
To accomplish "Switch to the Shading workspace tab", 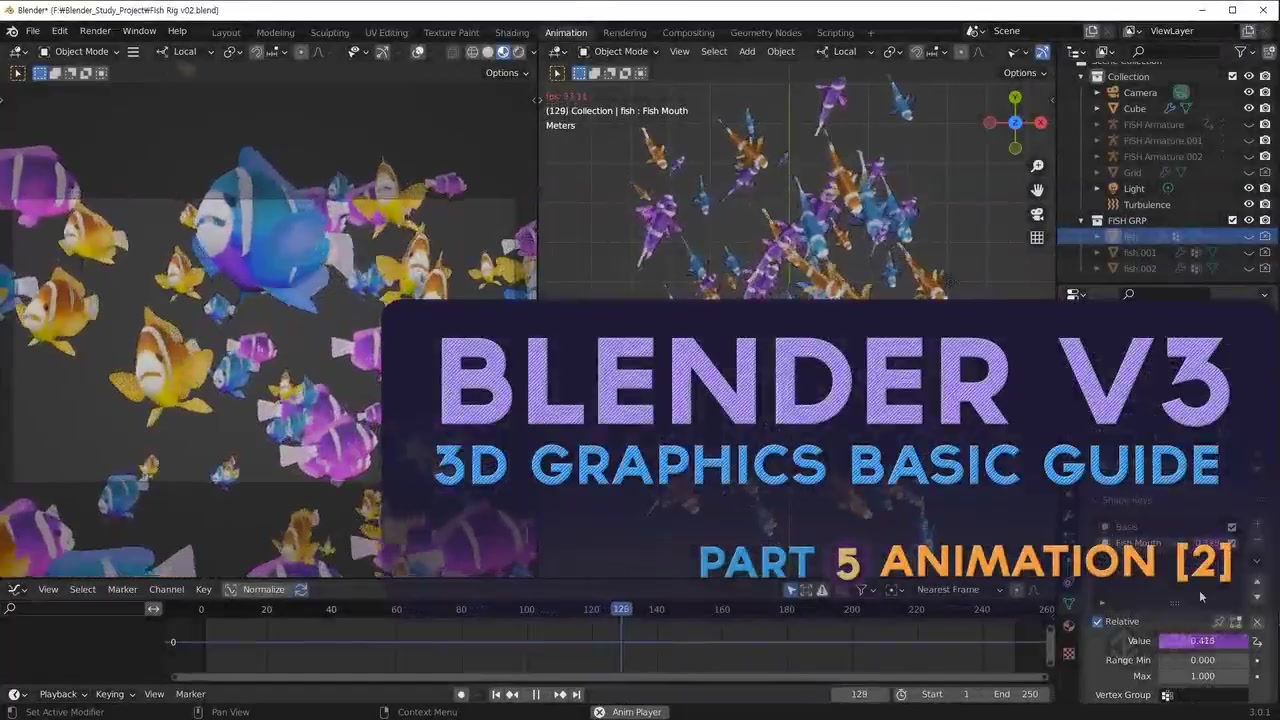I will point(512,32).
